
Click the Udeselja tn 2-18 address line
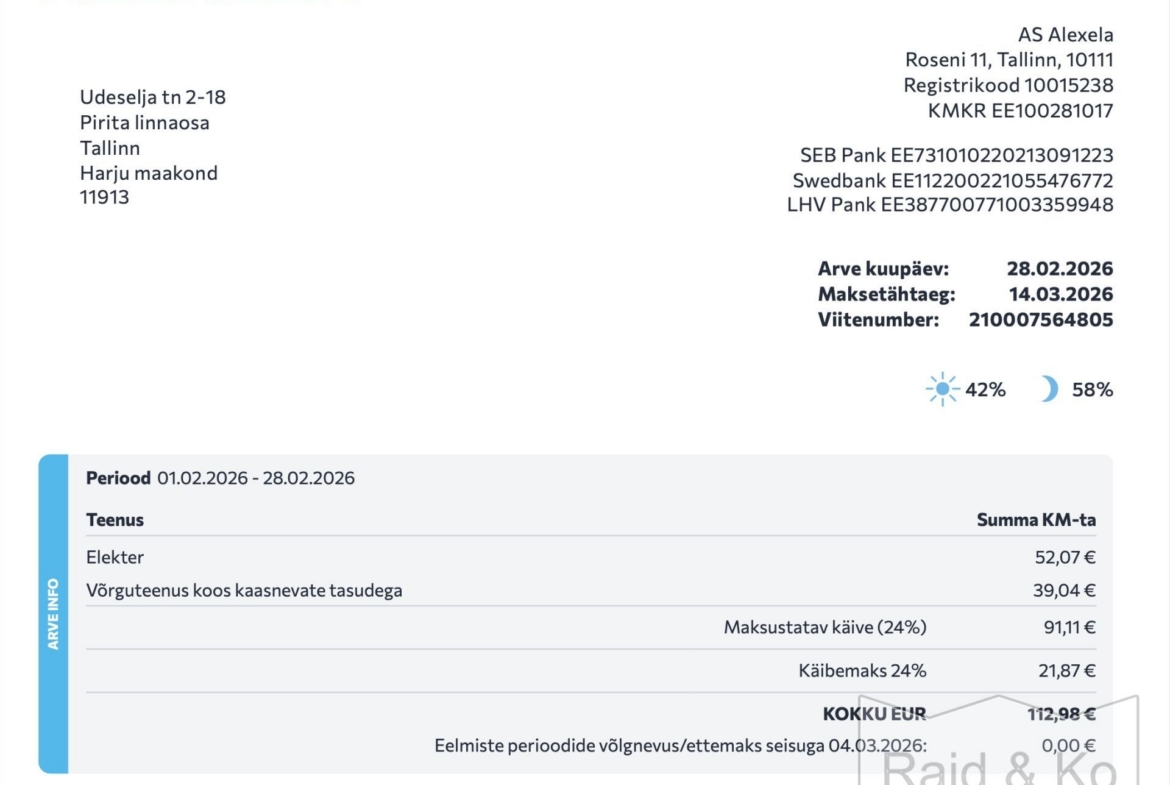pos(153,97)
